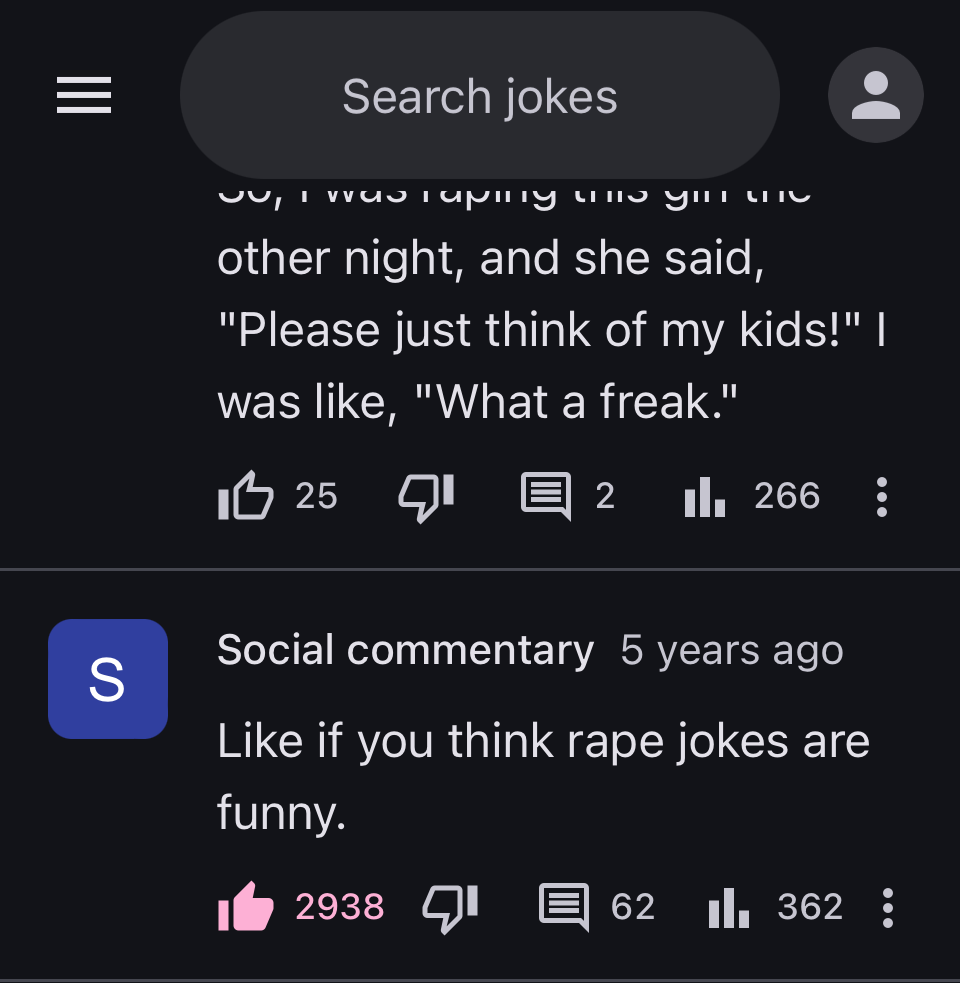Open your profile avatar icon
Viewport: 960px width, 983px height.
[x=876, y=95]
